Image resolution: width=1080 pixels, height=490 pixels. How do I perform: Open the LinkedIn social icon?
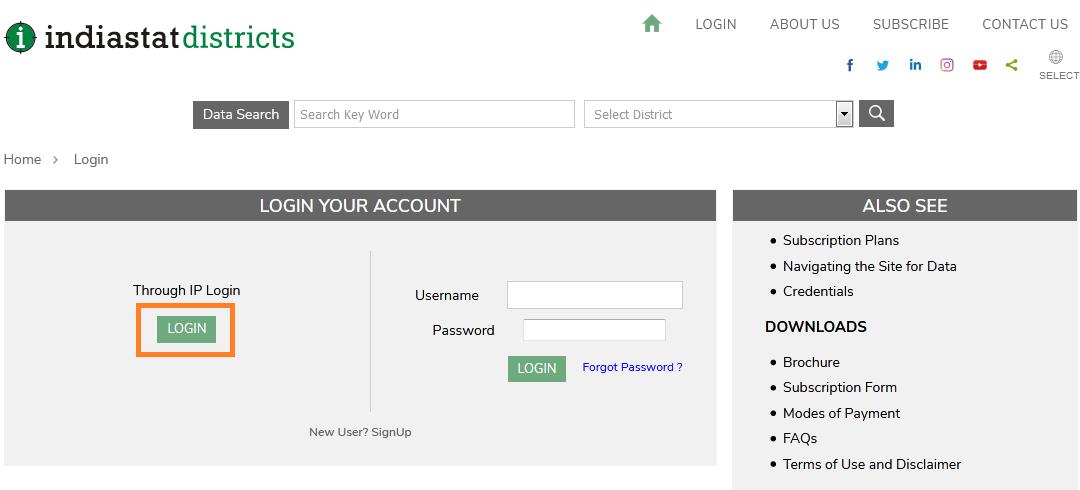tap(915, 65)
